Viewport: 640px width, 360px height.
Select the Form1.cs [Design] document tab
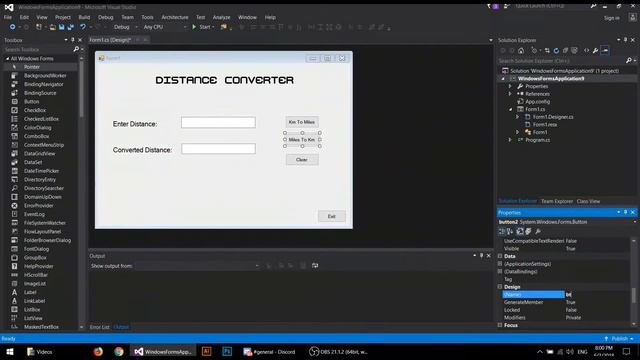pyautogui.click(x=110, y=40)
